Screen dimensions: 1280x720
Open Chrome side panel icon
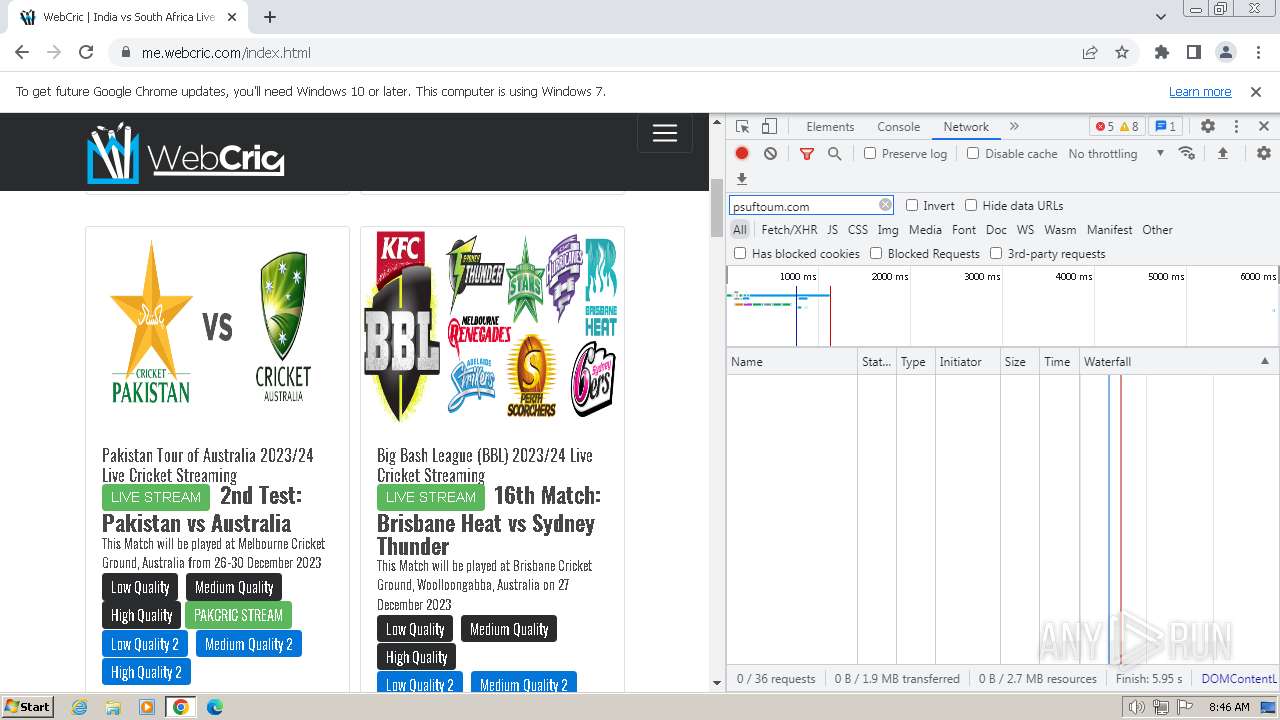pyautogui.click(x=1193, y=52)
